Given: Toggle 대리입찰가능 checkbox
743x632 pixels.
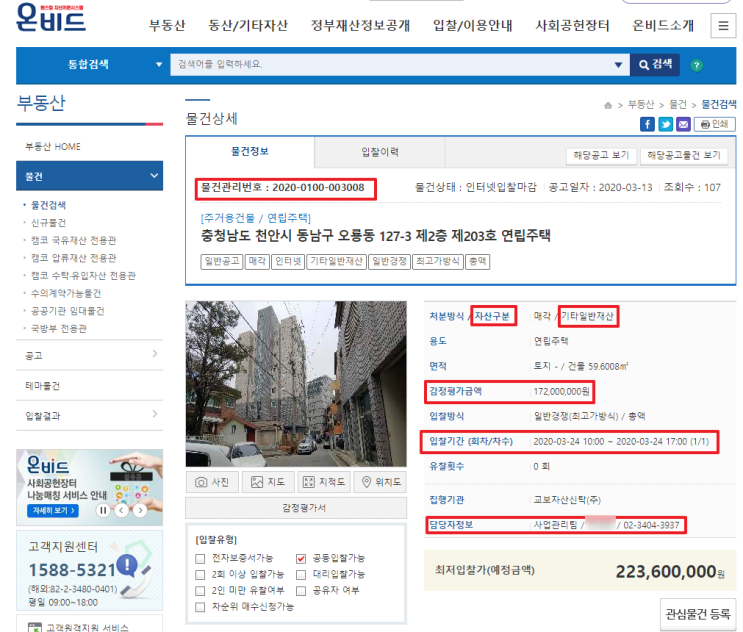Looking at the screenshot, I should (x=301, y=575).
